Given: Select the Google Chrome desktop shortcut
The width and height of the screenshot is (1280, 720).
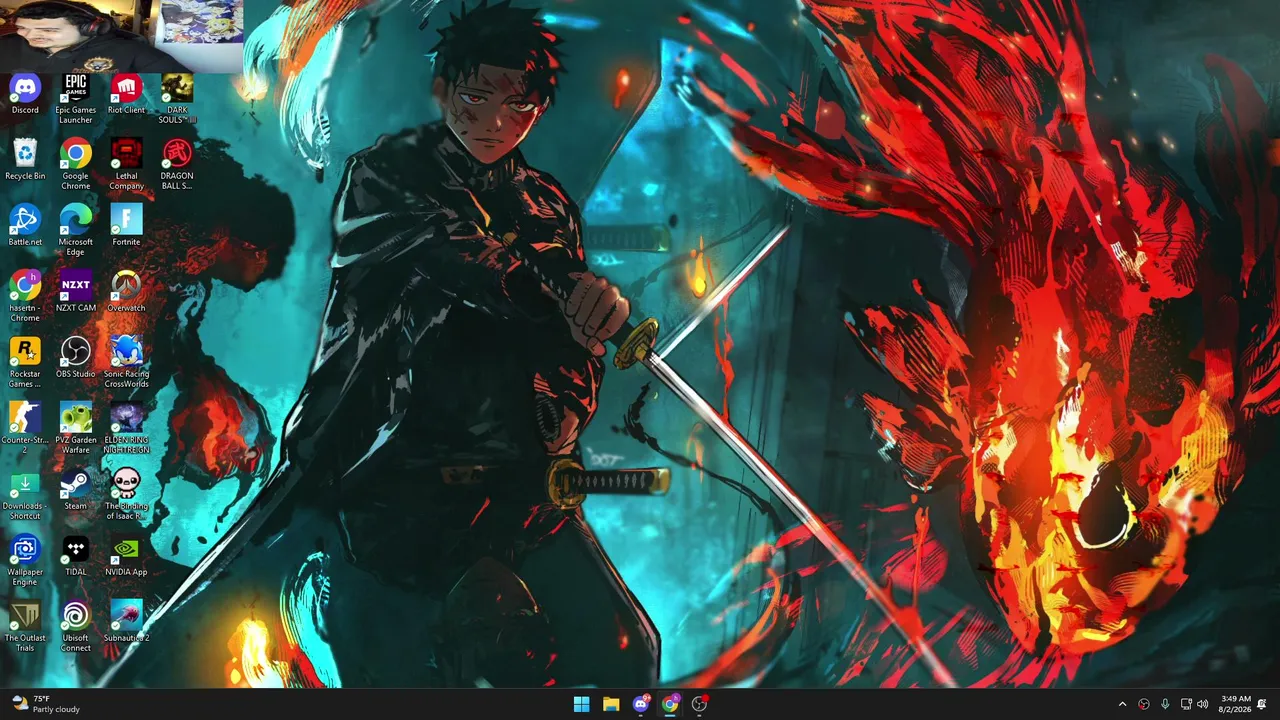Looking at the screenshot, I should click(x=75, y=165).
